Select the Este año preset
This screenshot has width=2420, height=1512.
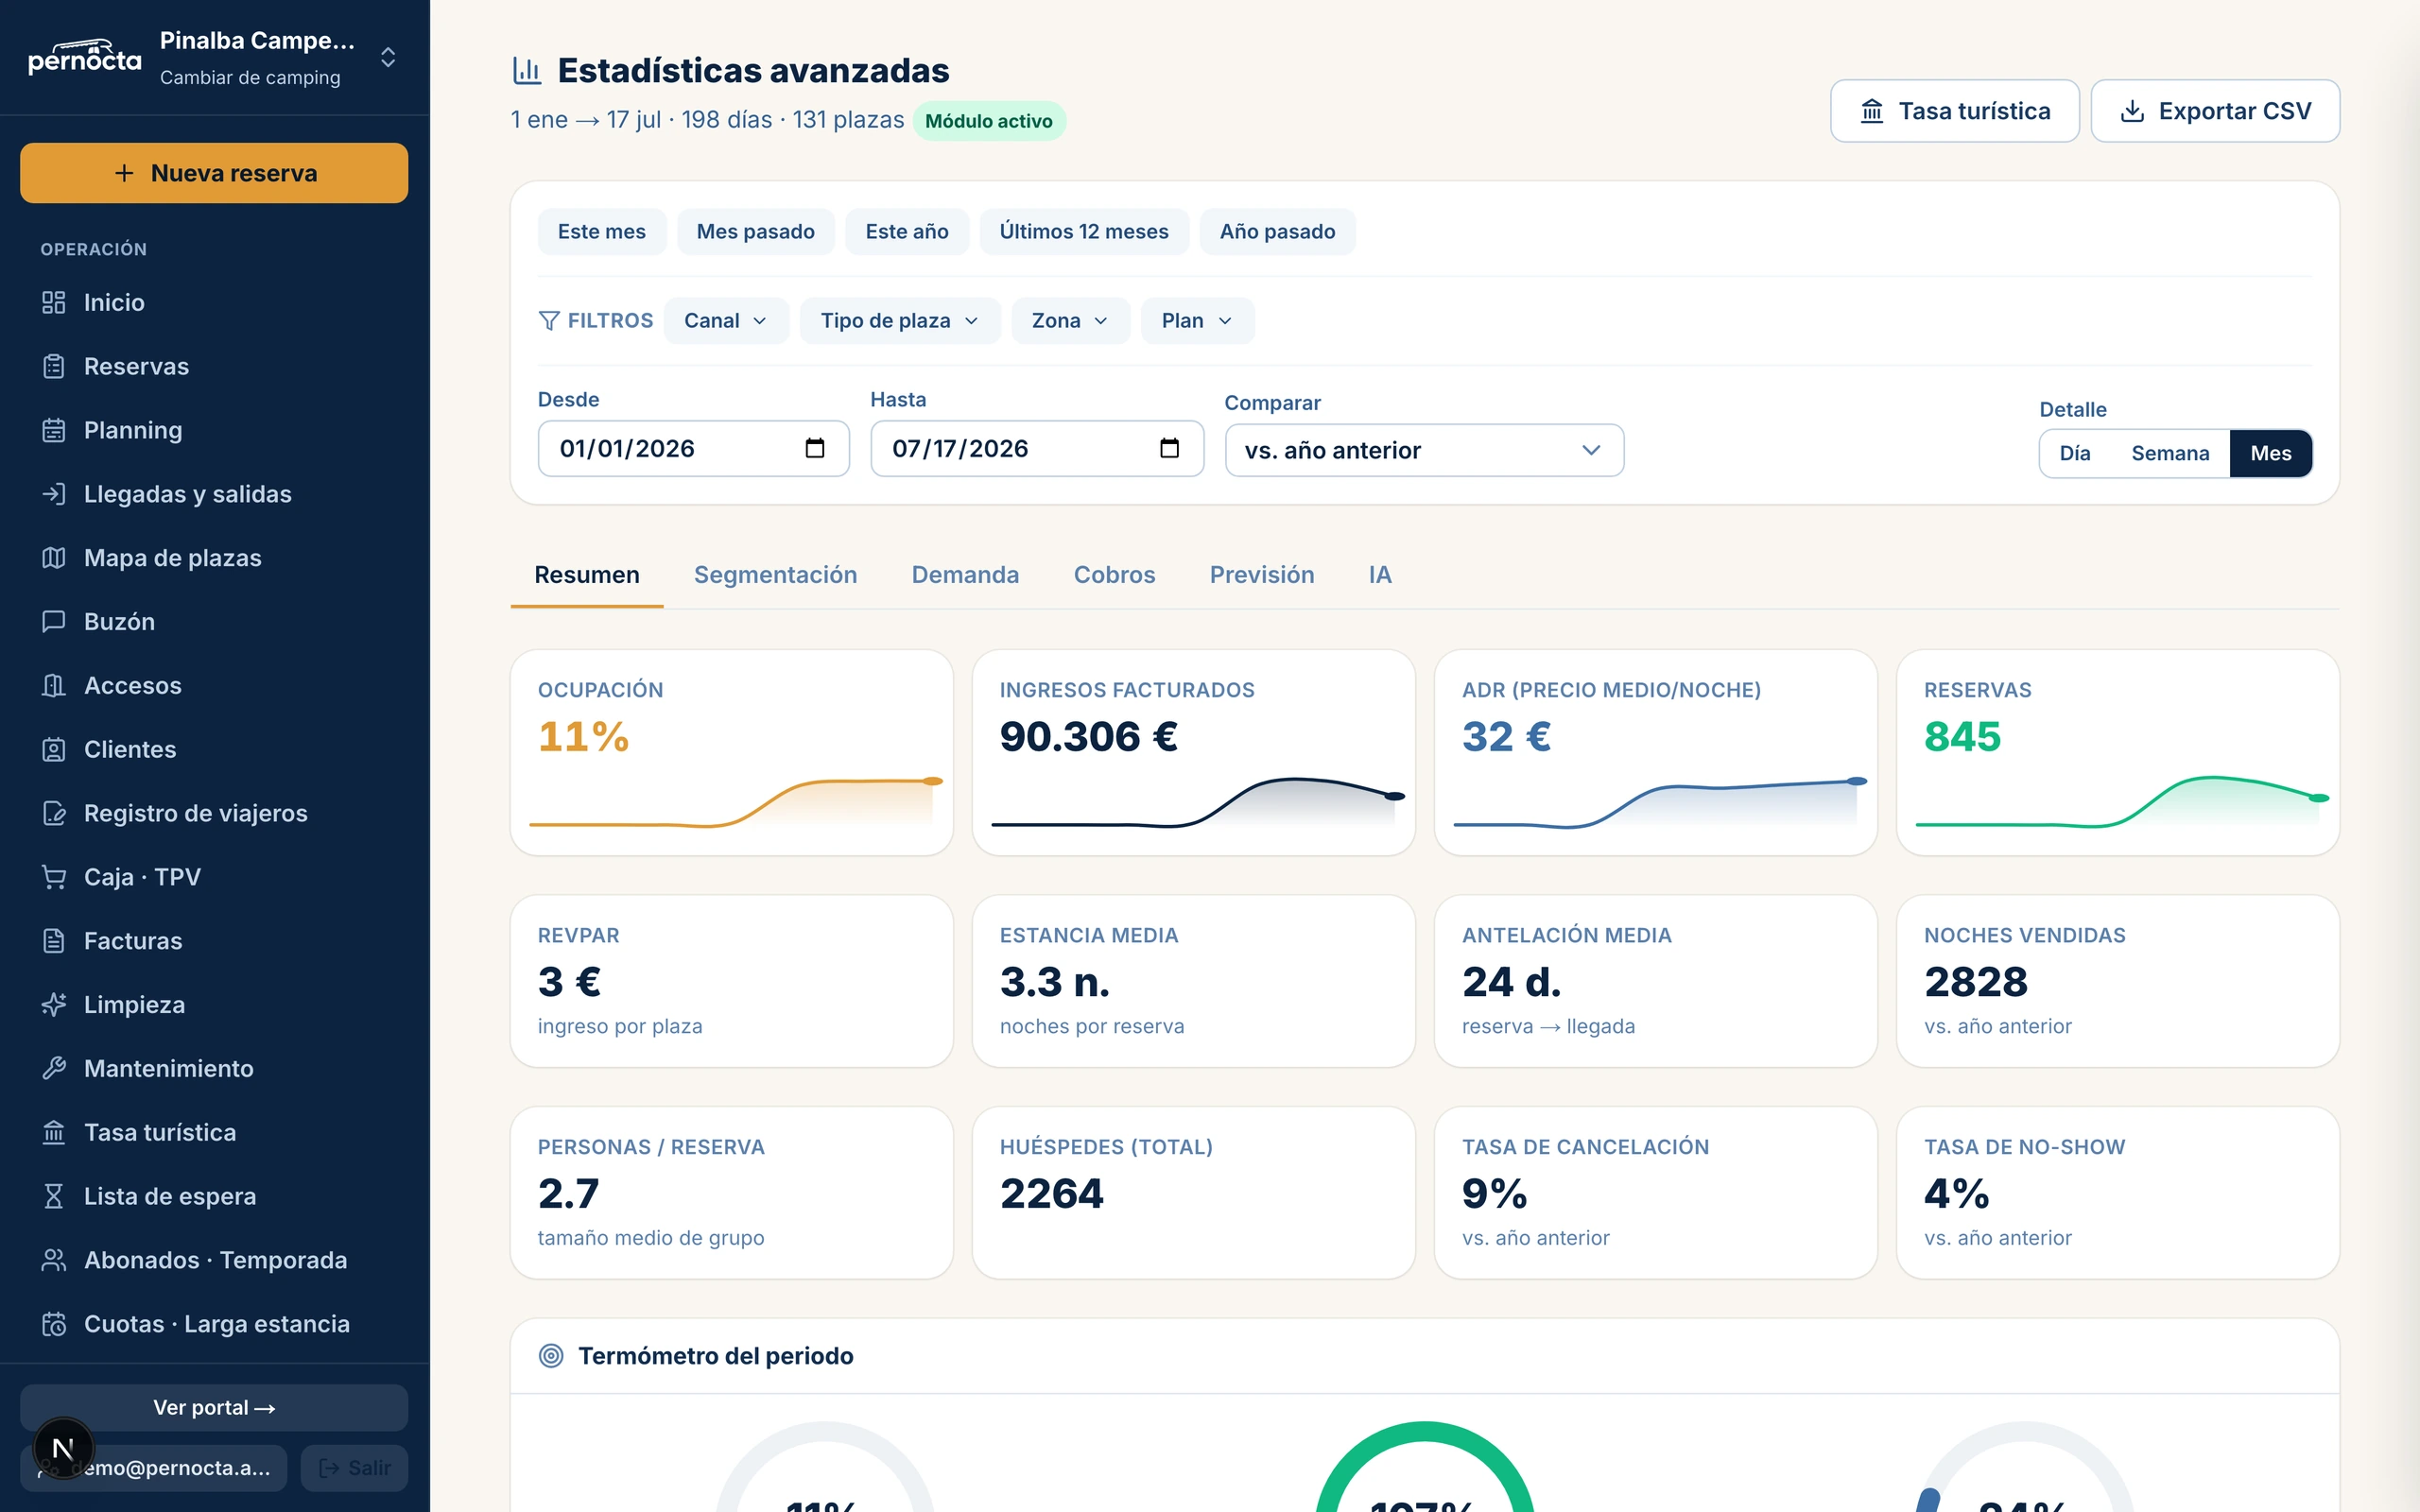907,232
